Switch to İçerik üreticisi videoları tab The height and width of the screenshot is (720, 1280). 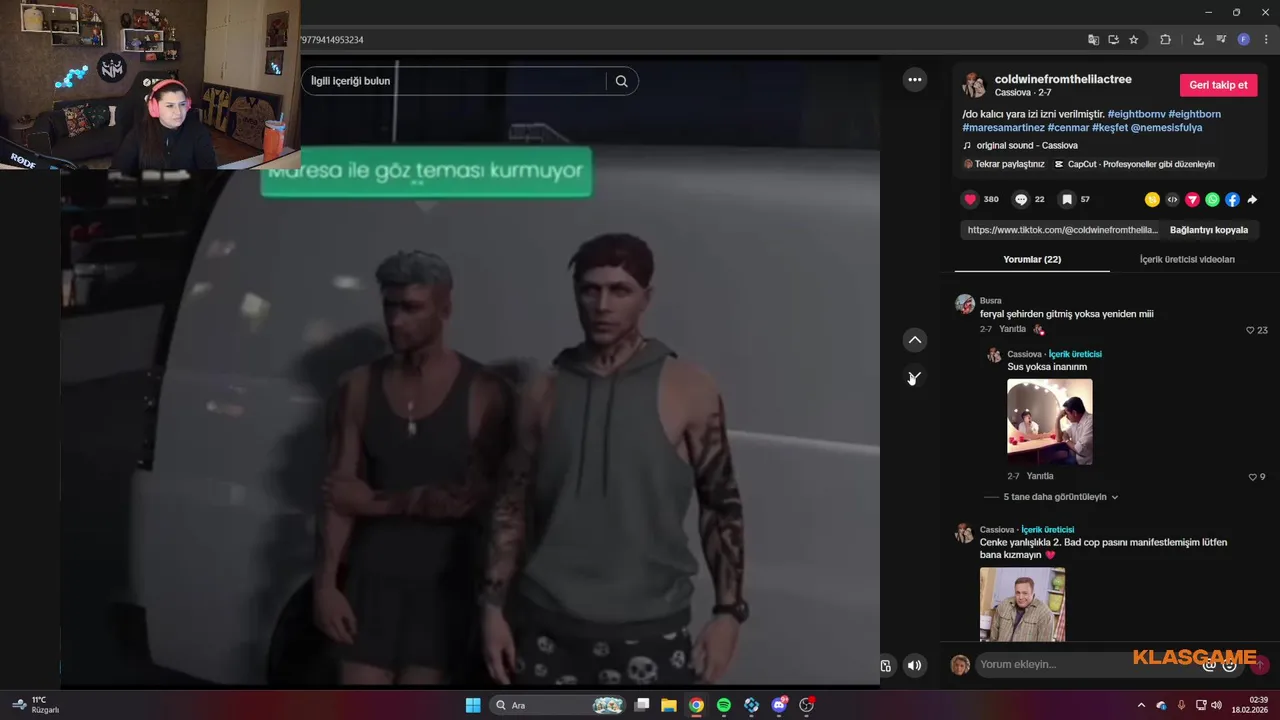1187,259
